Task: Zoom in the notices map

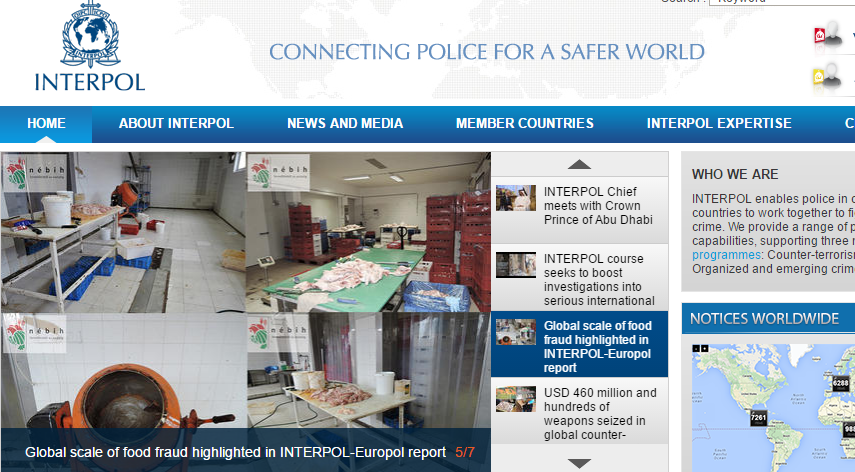Action: pyautogui.click(x=705, y=348)
